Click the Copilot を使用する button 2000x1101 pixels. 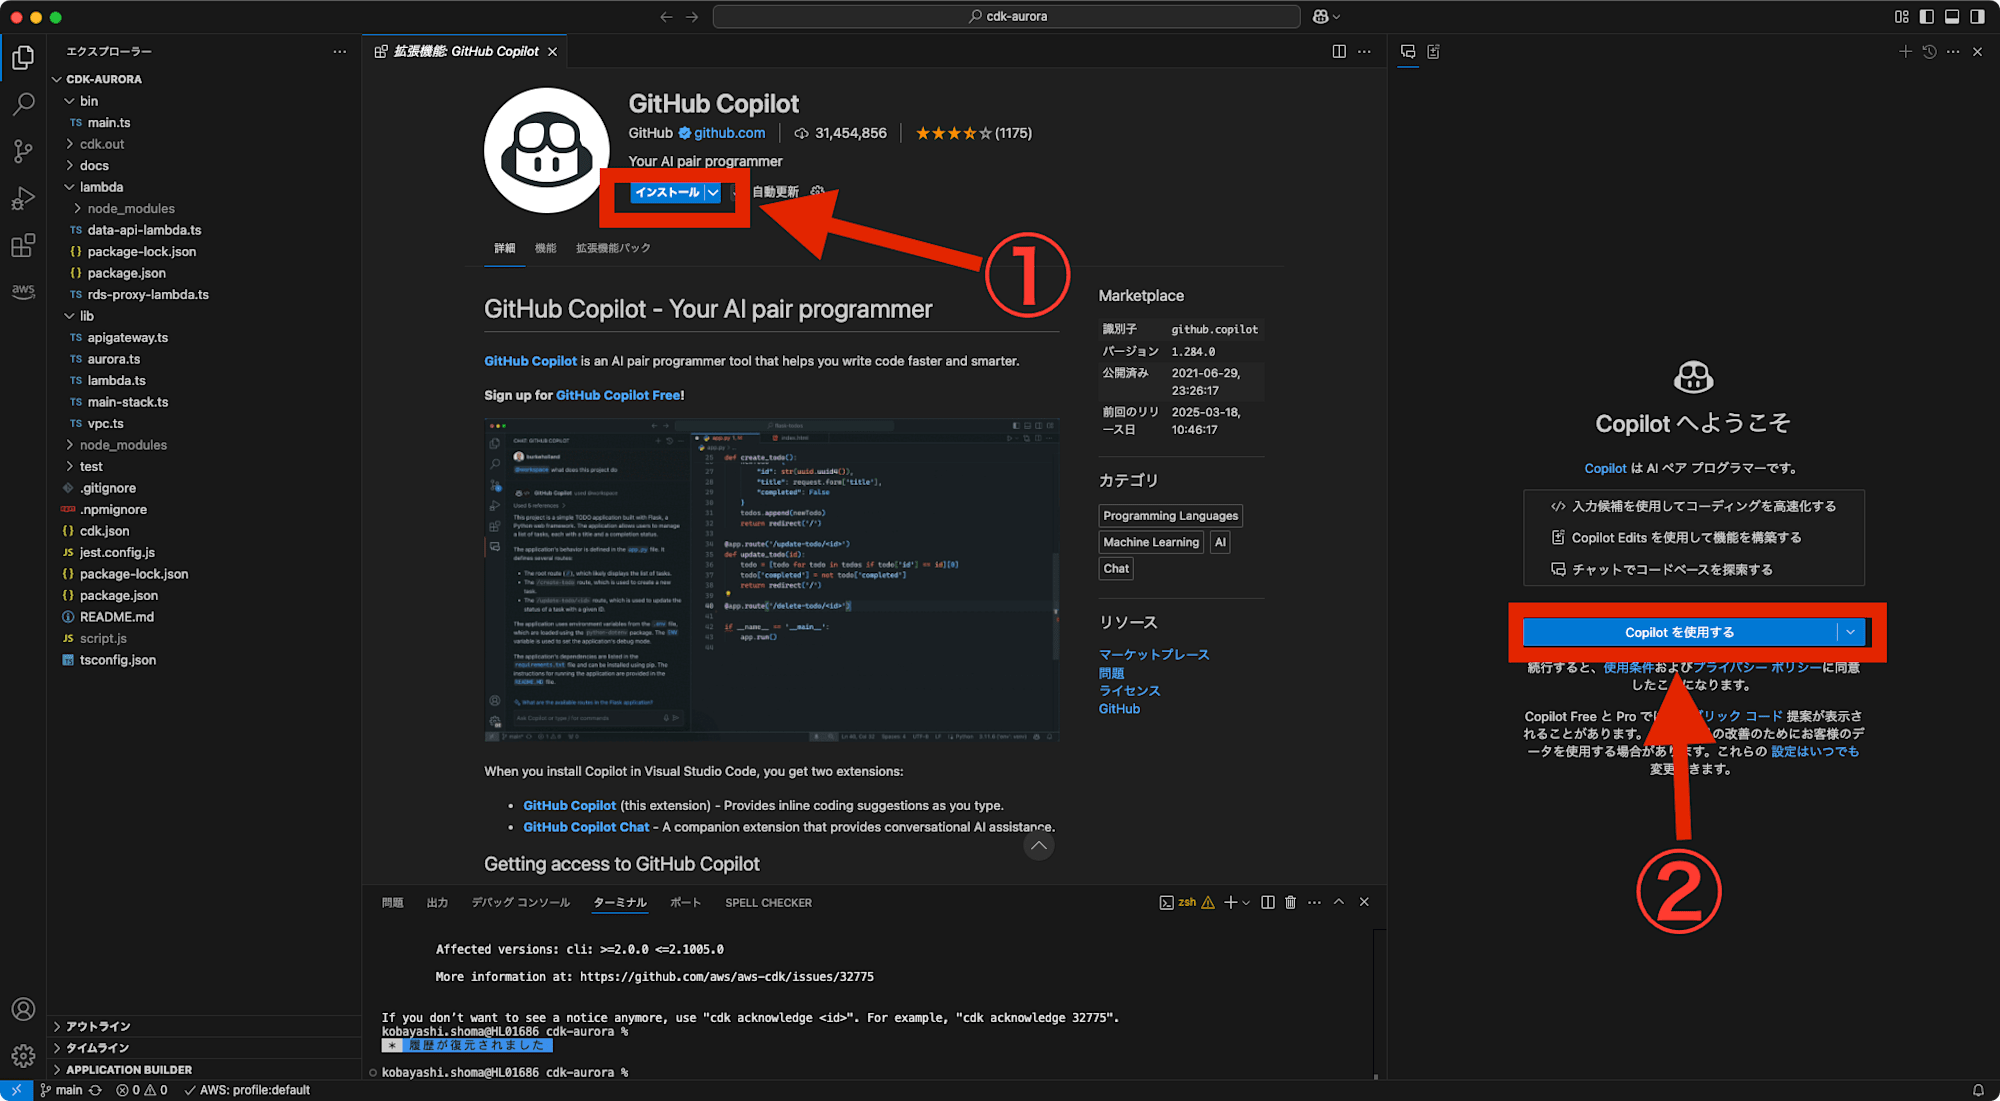(1680, 632)
